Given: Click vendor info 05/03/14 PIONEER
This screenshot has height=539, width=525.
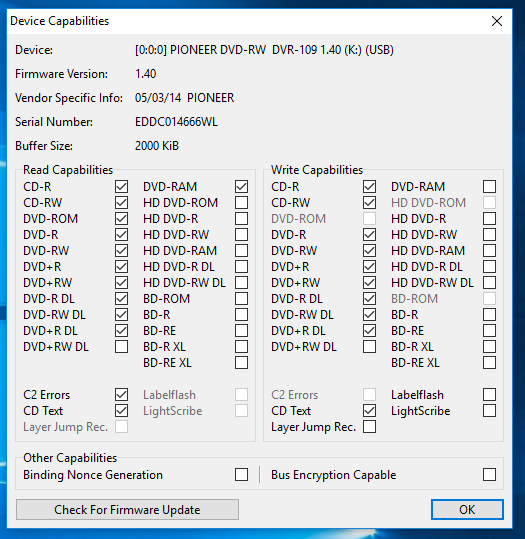Looking at the screenshot, I should coord(184,98).
